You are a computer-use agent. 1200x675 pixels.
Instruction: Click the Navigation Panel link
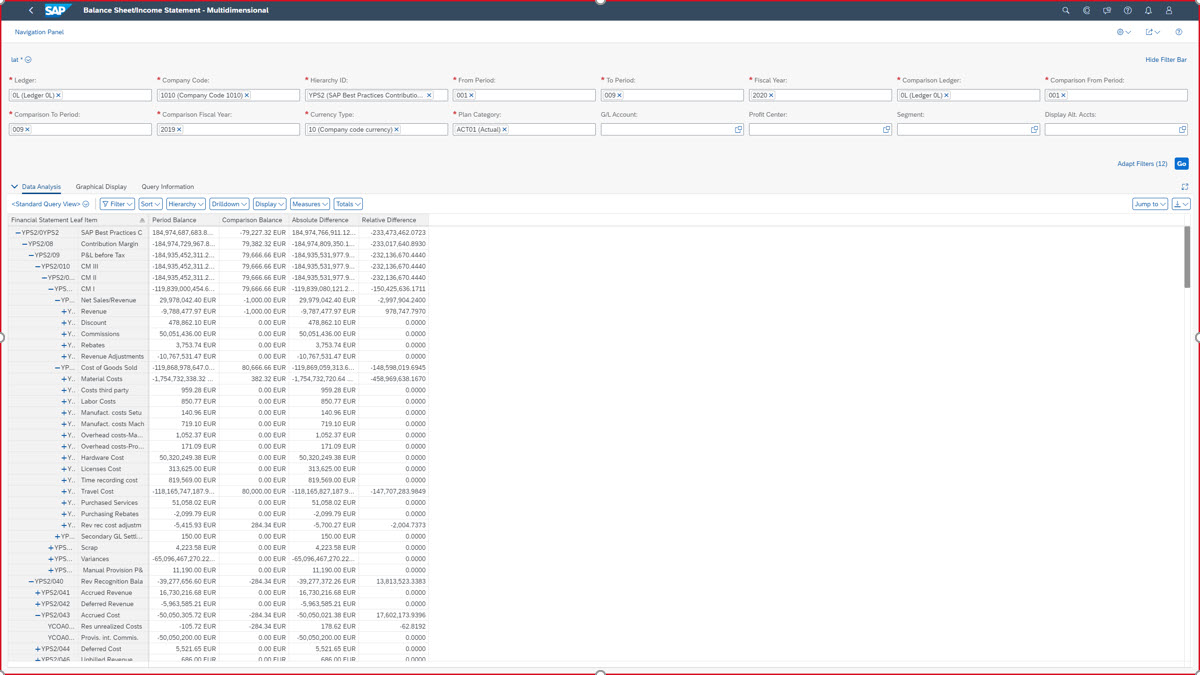[39, 32]
